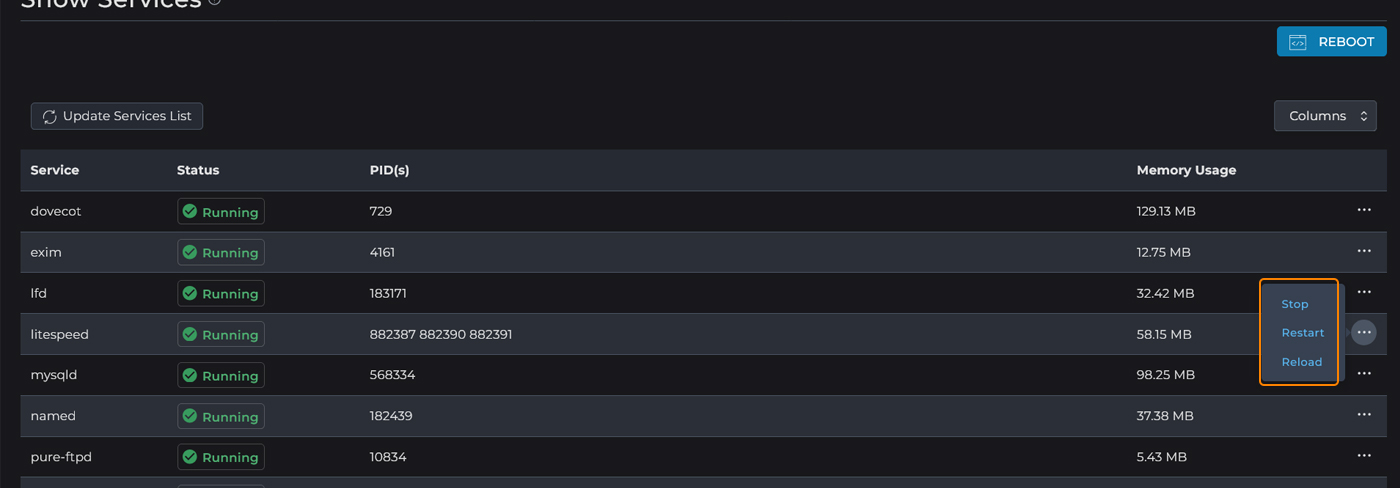Click the Status column header
Image resolution: width=1400 pixels, height=488 pixels.
click(x=198, y=170)
